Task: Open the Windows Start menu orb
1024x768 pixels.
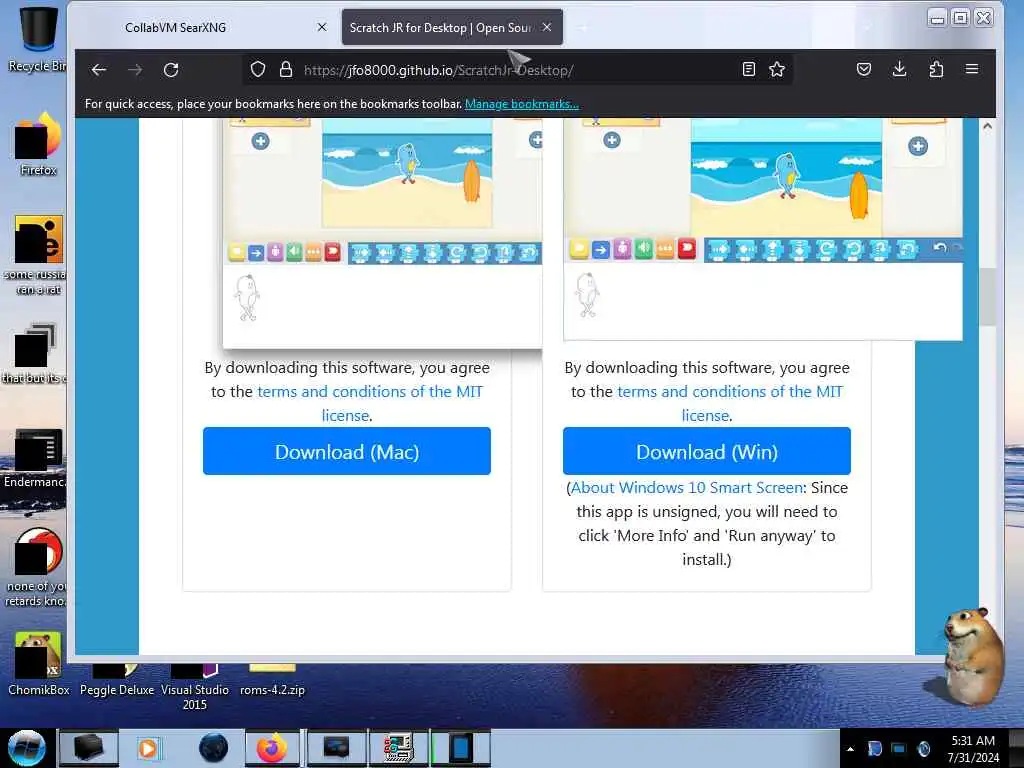Action: (27, 748)
